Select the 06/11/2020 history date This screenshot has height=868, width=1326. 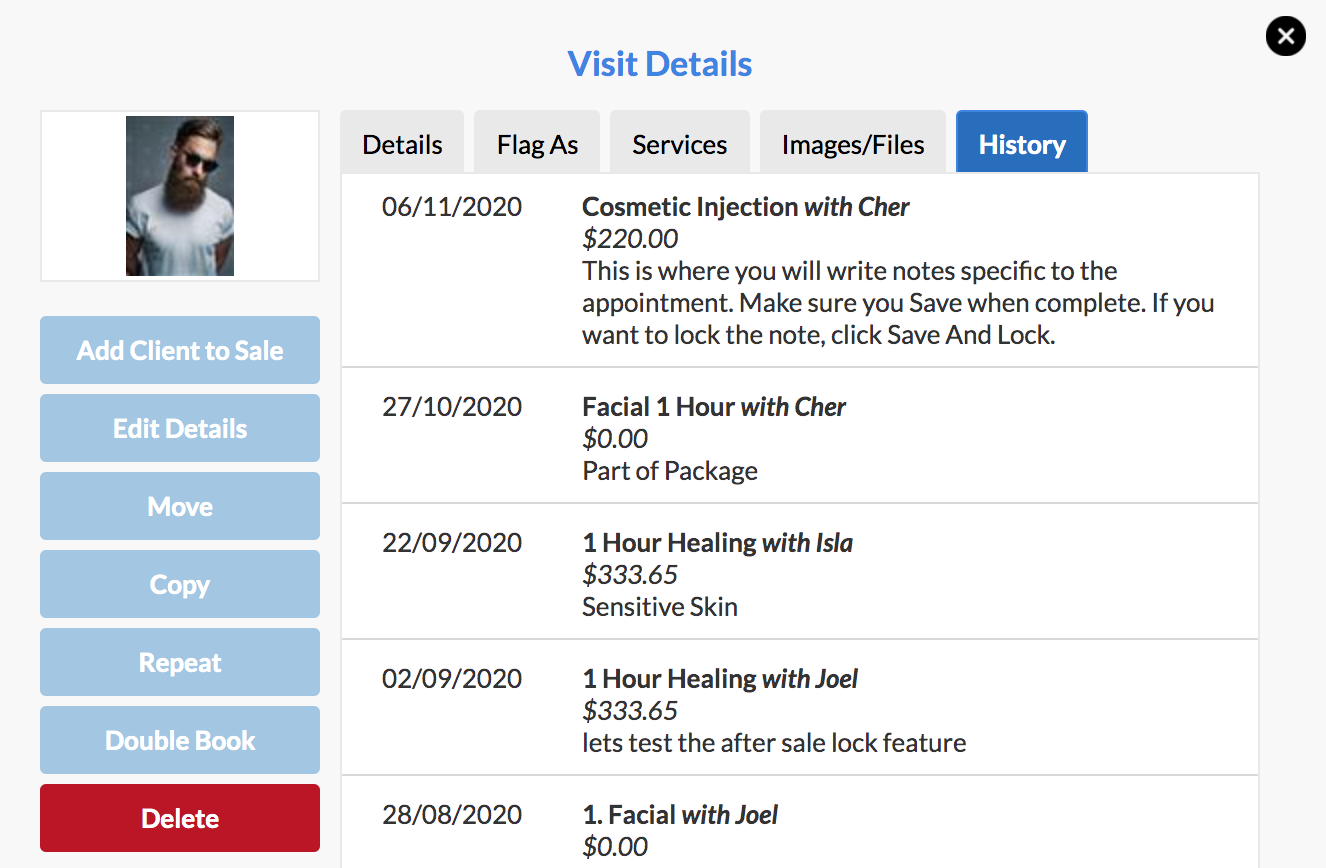coord(452,207)
